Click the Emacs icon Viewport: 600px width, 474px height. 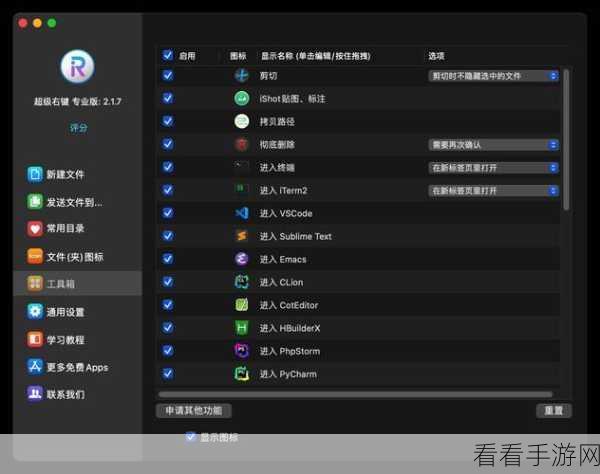pyautogui.click(x=241, y=259)
